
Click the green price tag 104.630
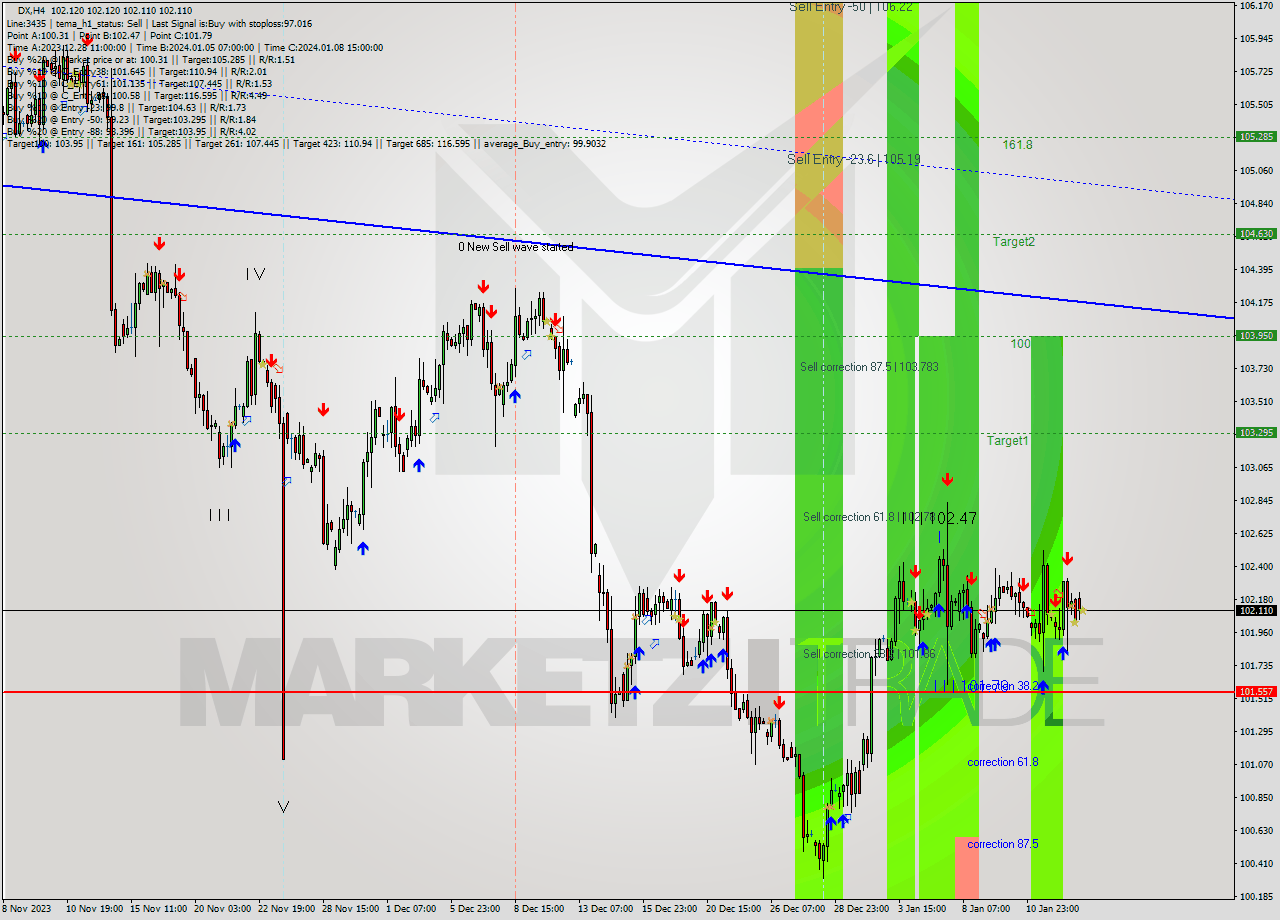tap(1256, 234)
